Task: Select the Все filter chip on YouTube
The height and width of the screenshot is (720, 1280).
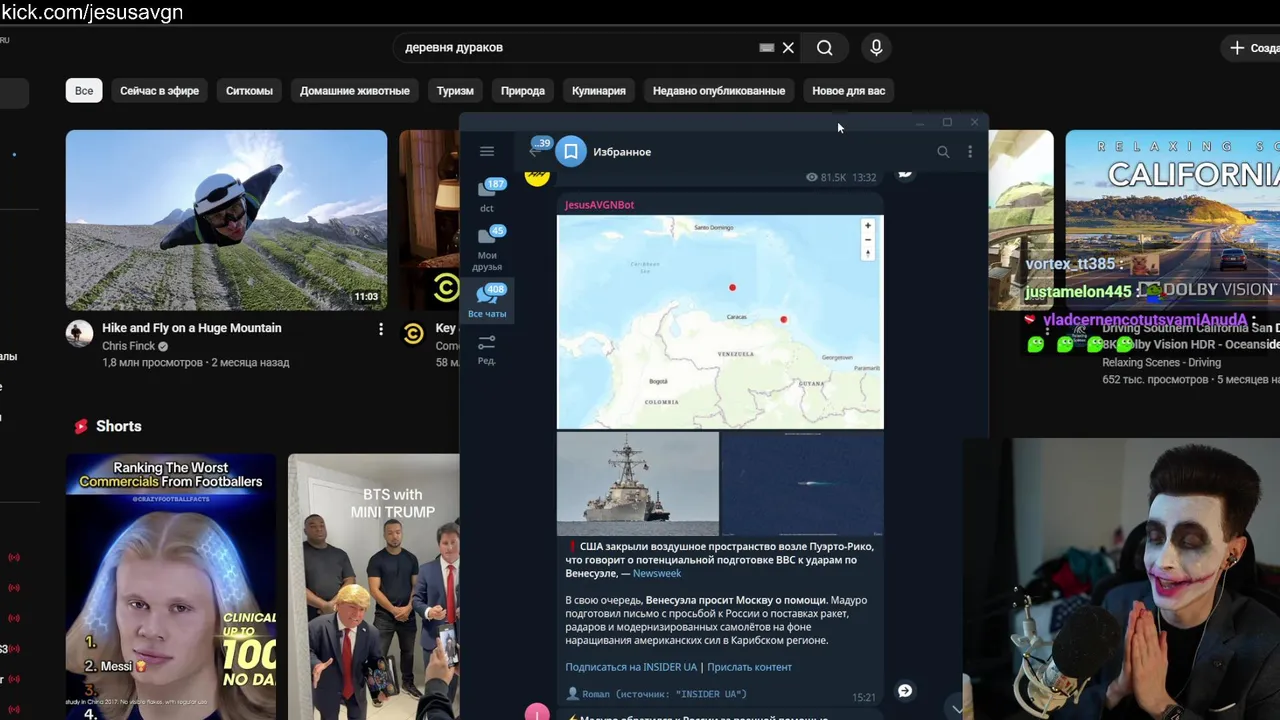Action: [84, 91]
